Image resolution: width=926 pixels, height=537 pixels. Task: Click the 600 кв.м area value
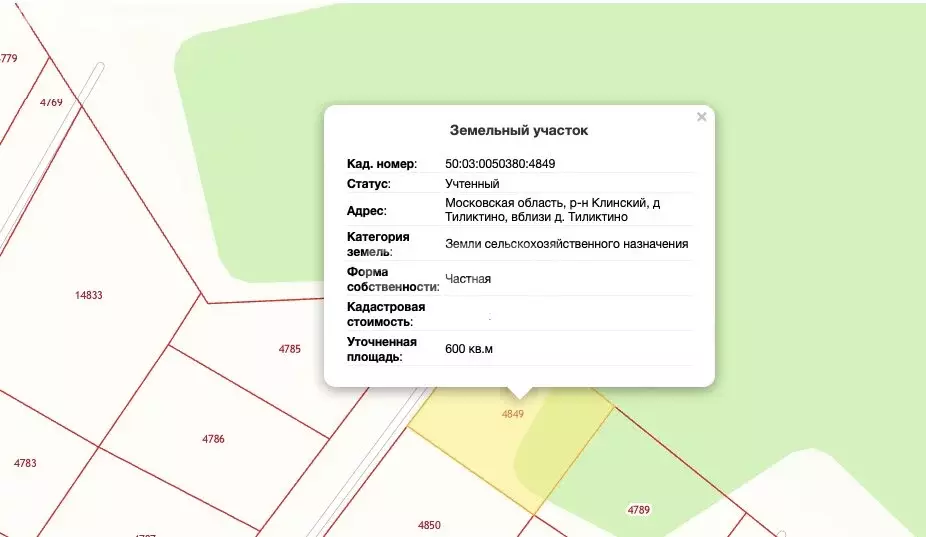[468, 349]
